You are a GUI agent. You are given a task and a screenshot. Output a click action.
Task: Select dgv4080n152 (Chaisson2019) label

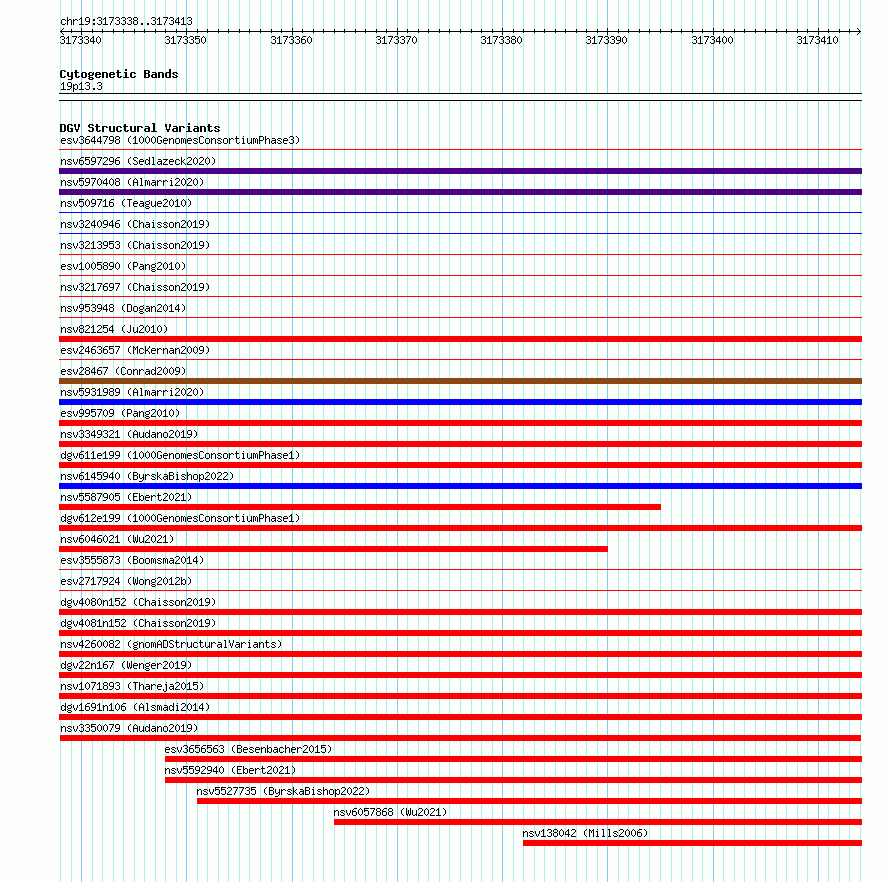[138, 602]
